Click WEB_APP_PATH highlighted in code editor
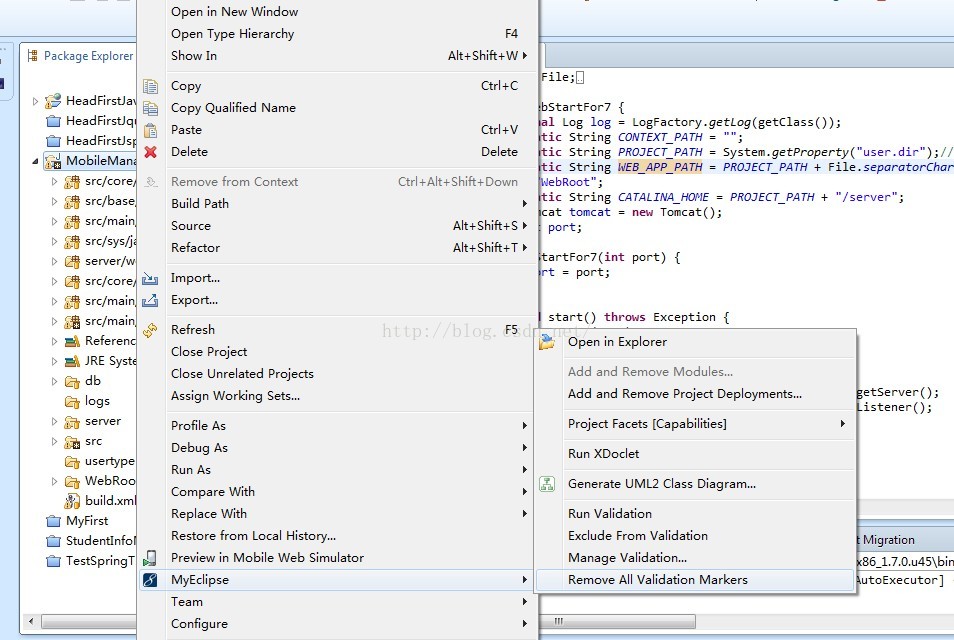The image size is (954, 640). pyautogui.click(x=660, y=167)
